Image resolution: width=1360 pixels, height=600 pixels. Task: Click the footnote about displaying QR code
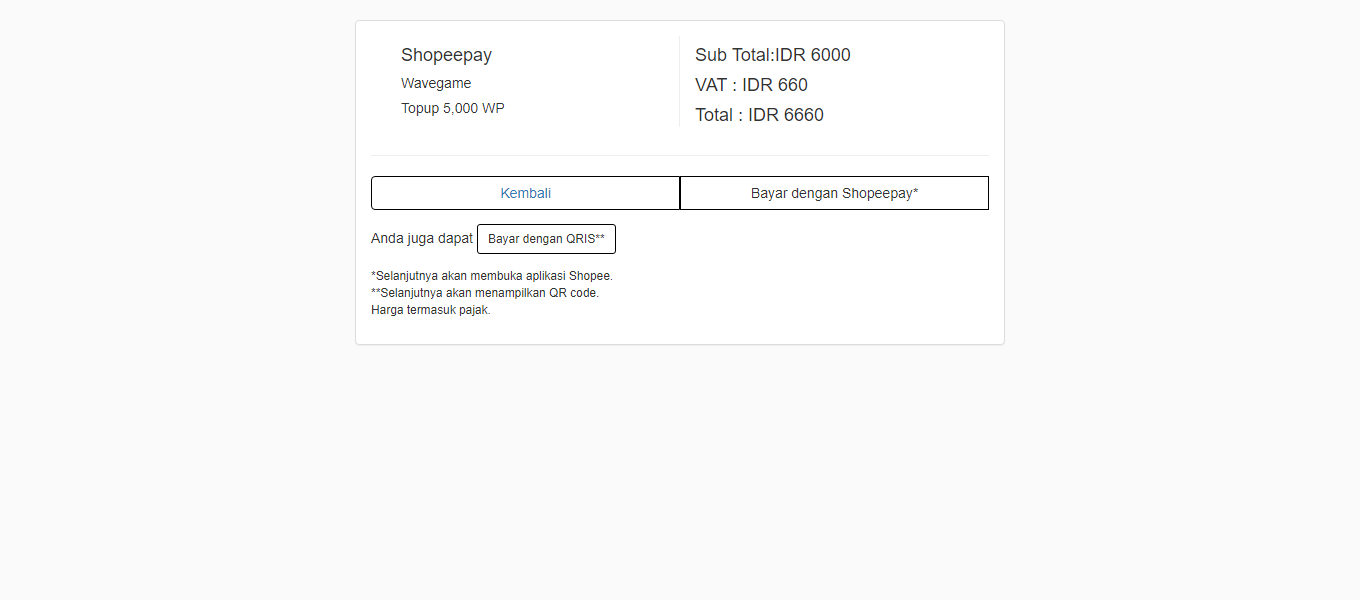point(485,293)
